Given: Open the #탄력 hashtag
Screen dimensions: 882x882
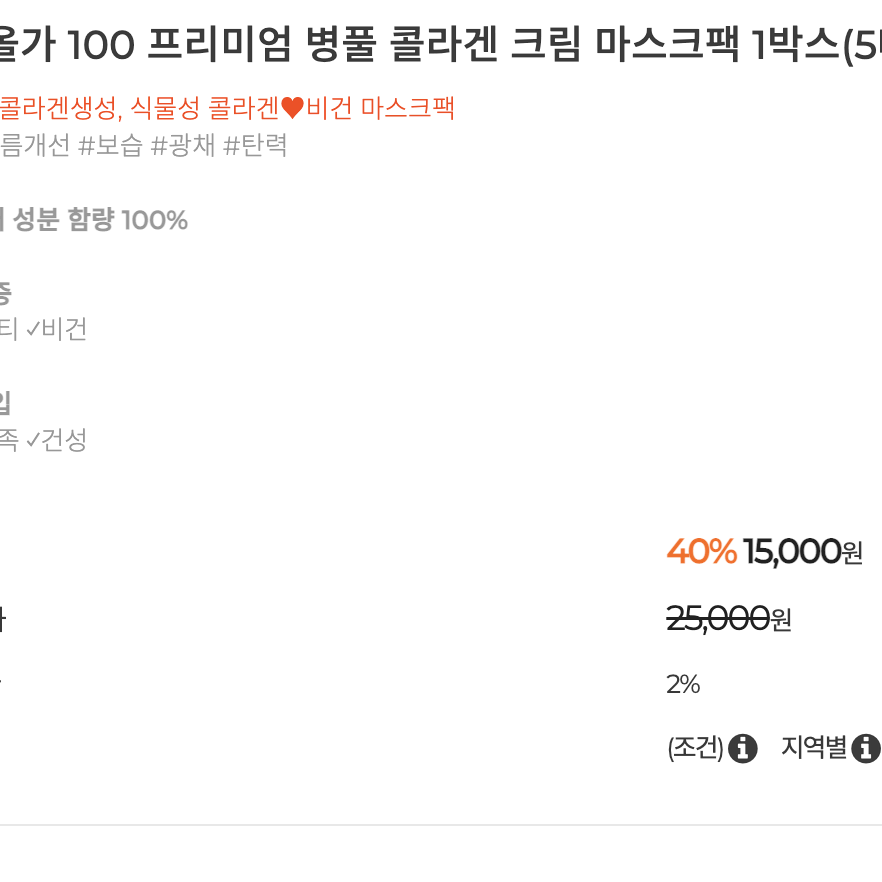Looking at the screenshot, I should coord(255,146).
